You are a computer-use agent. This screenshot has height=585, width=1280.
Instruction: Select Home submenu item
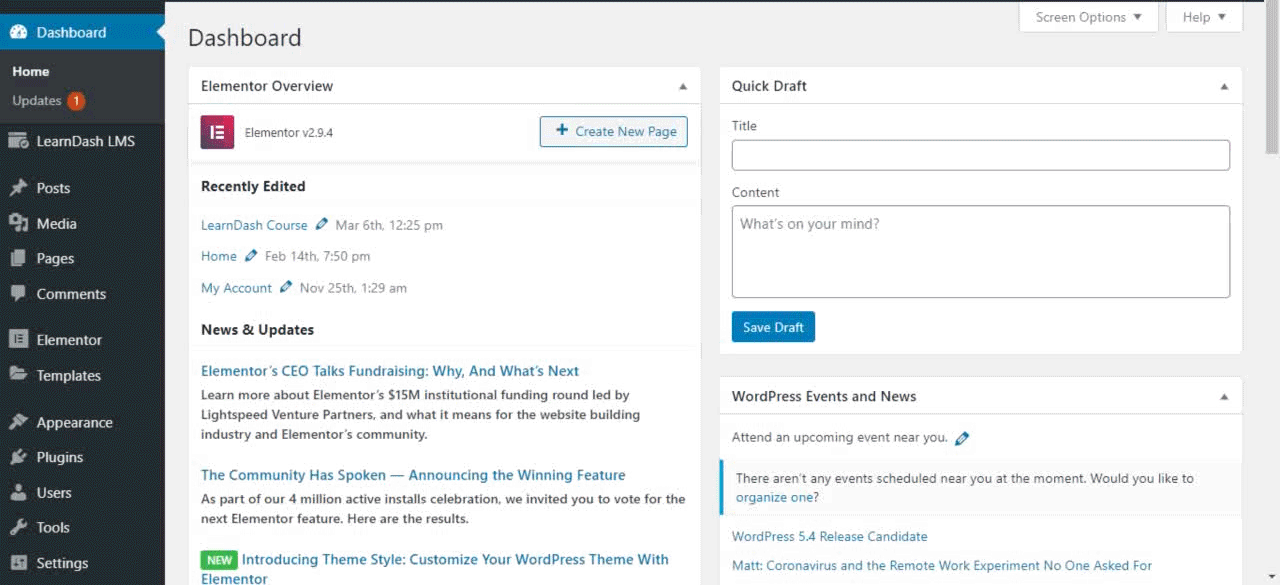point(30,72)
